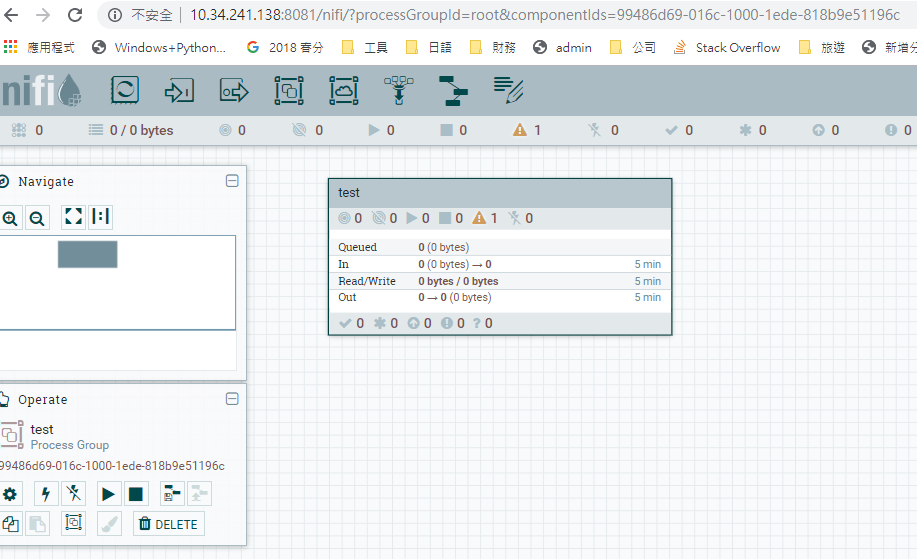Select the Template toolbar icon

tap(453, 91)
